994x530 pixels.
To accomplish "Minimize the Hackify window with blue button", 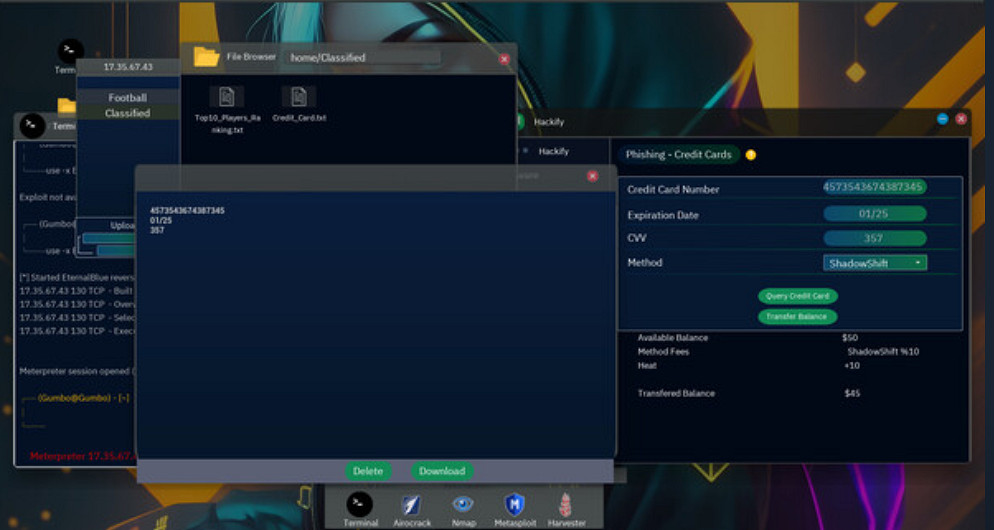I will 942,118.
